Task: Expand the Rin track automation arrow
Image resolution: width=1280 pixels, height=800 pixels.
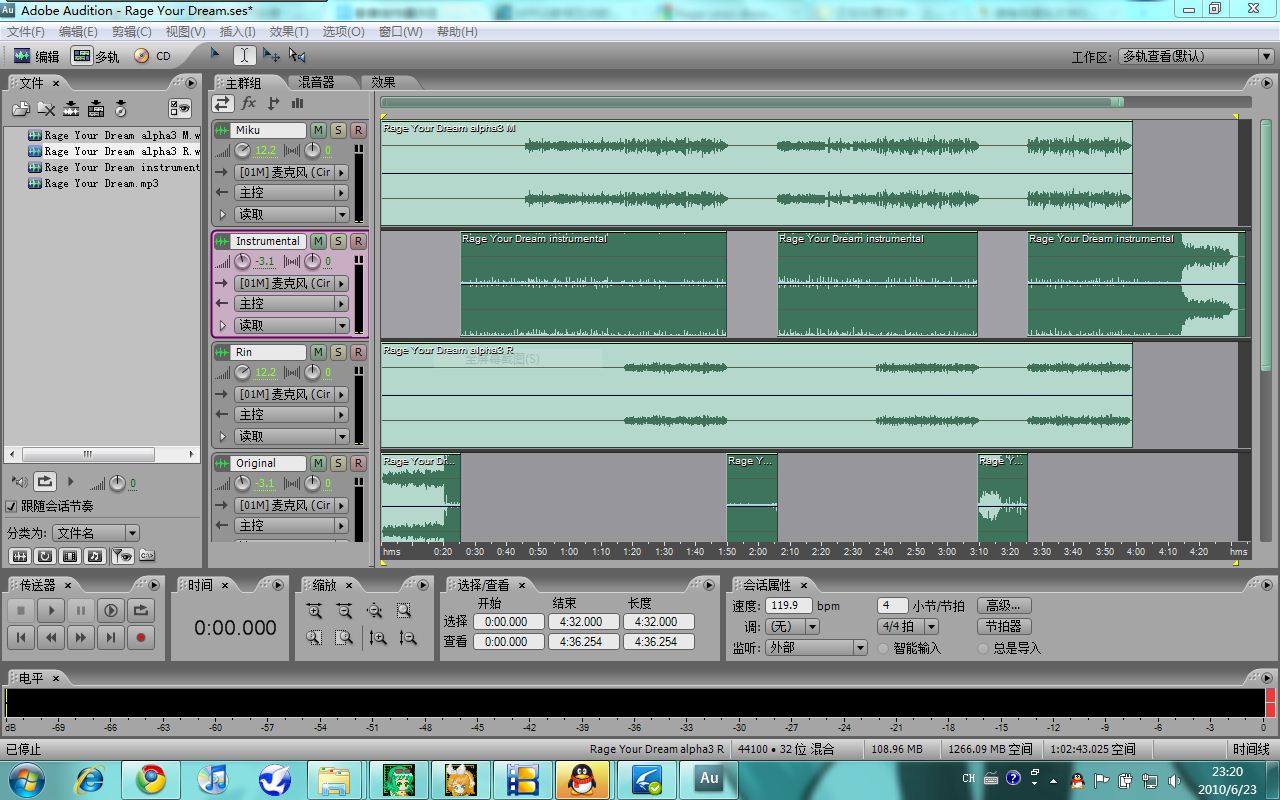Action: pyautogui.click(x=222, y=436)
